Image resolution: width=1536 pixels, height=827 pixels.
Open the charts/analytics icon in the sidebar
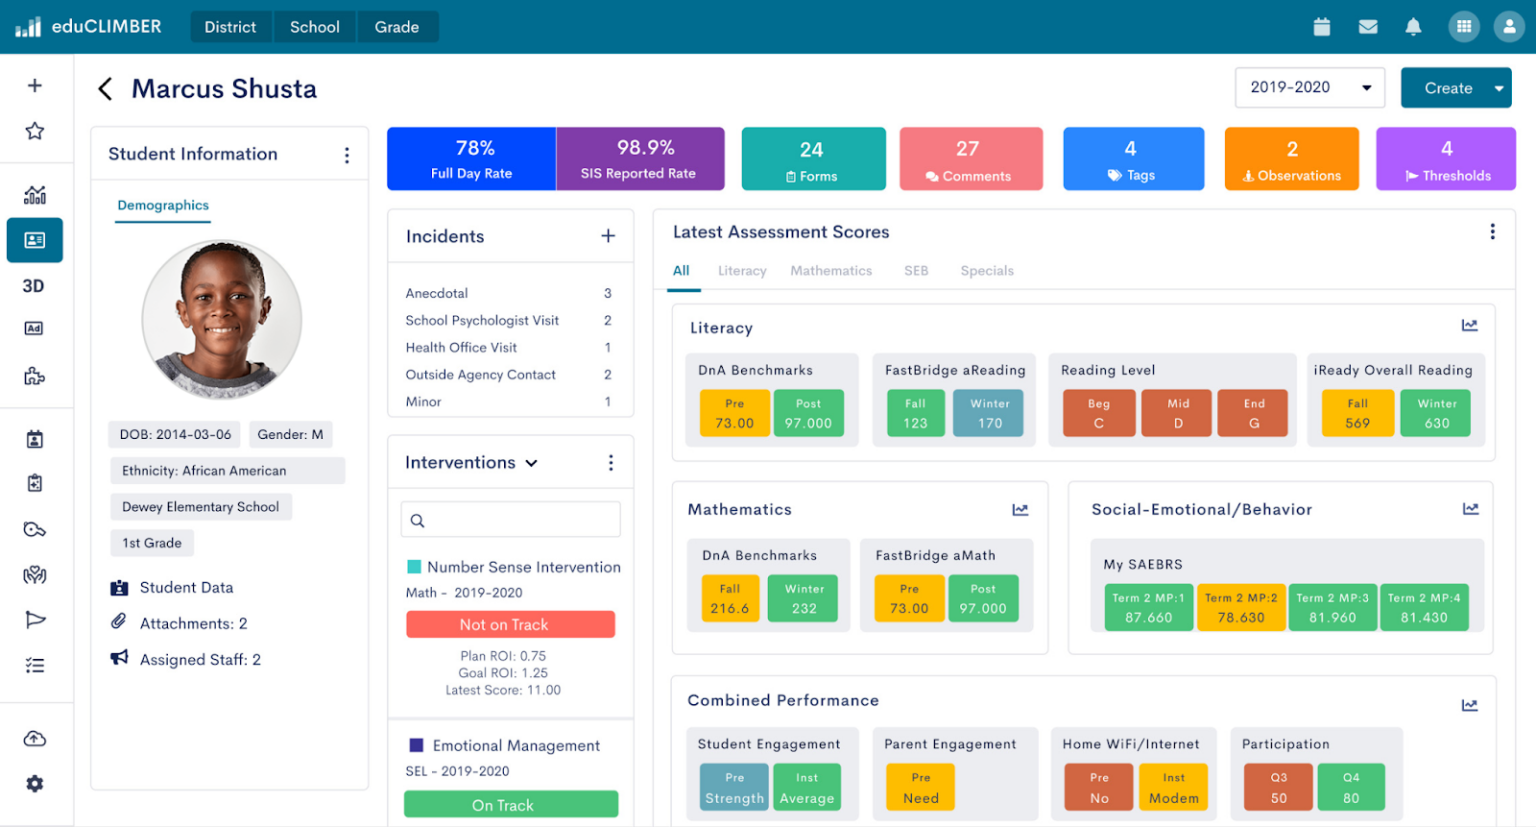[x=35, y=194]
